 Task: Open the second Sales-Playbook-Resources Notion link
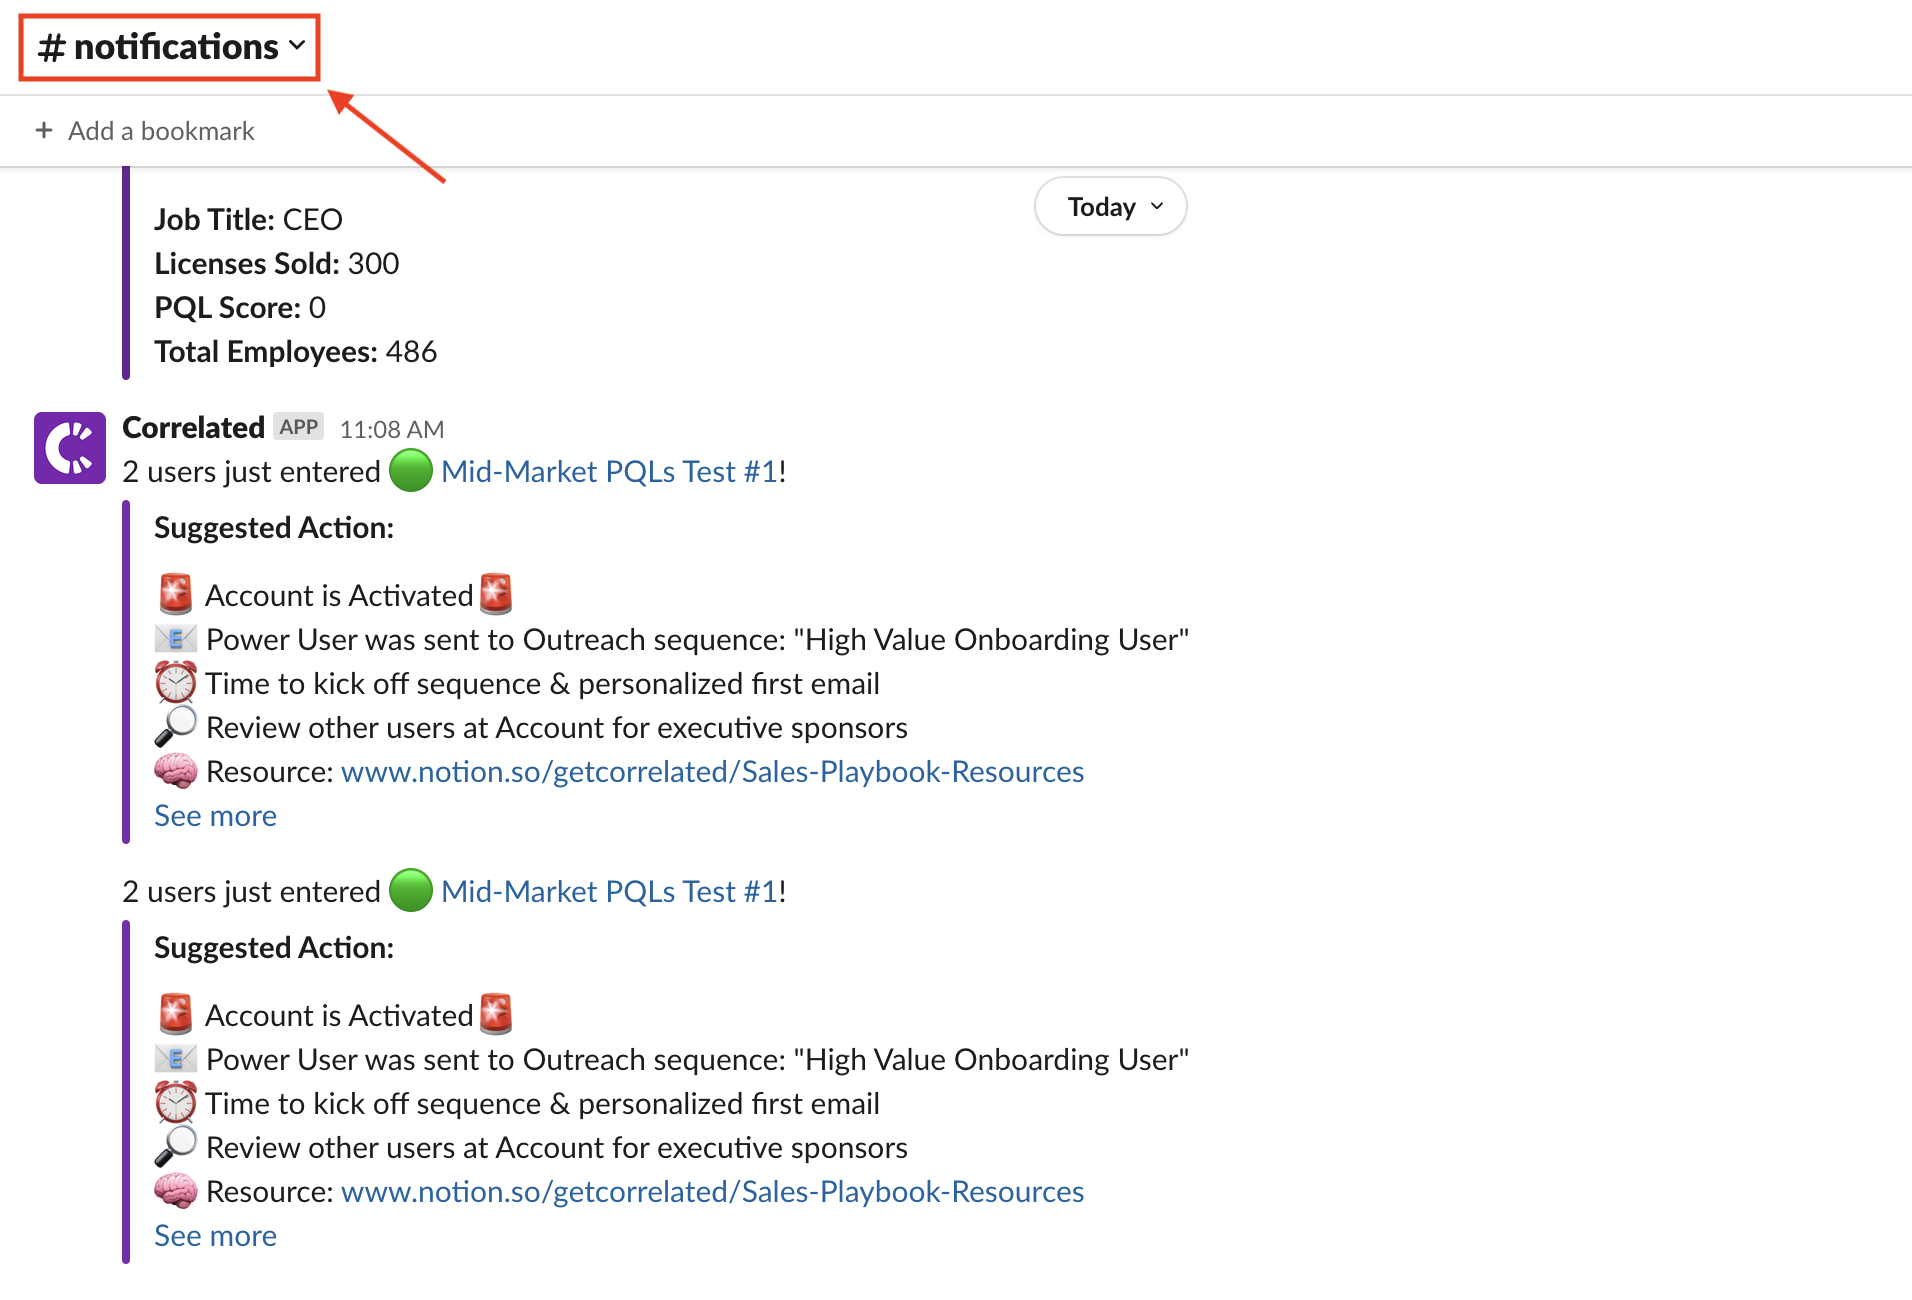click(x=712, y=1191)
